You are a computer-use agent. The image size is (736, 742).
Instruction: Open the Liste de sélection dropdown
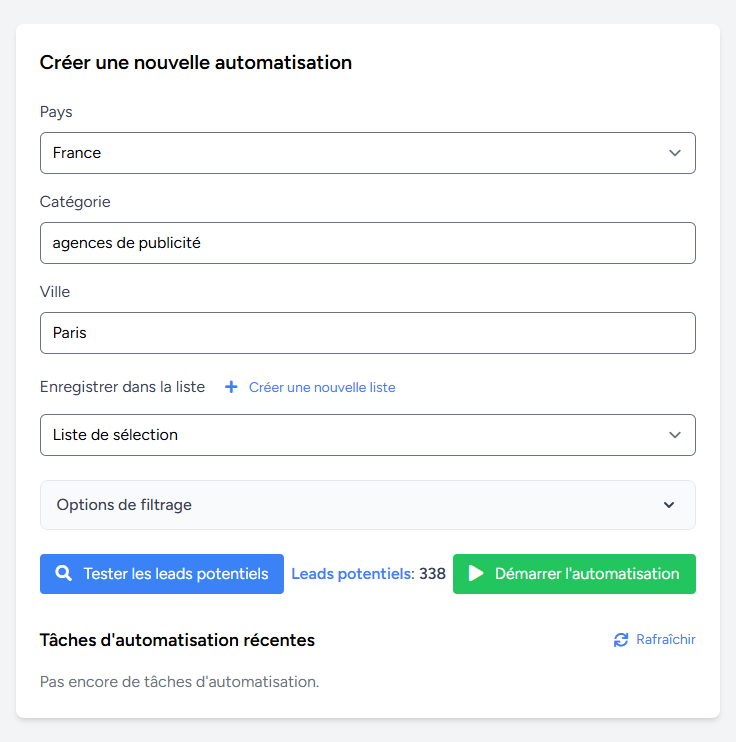tap(368, 435)
